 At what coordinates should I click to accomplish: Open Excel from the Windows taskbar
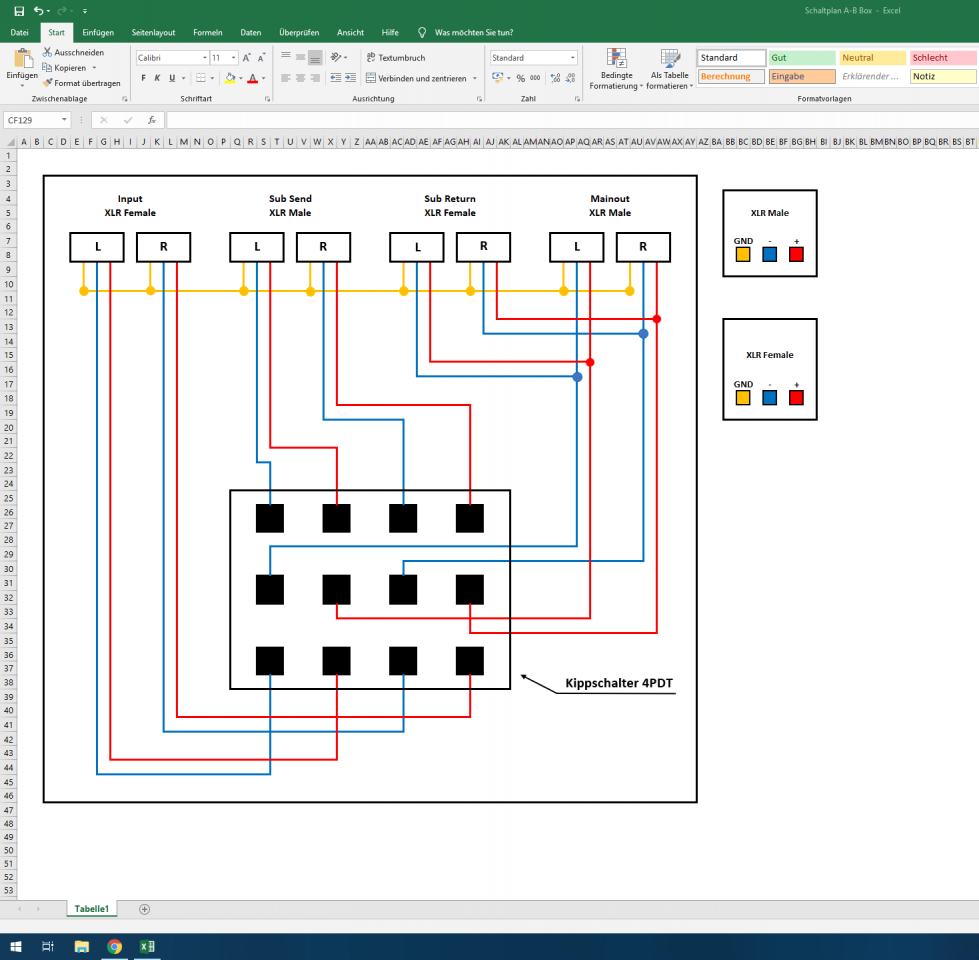click(x=147, y=946)
